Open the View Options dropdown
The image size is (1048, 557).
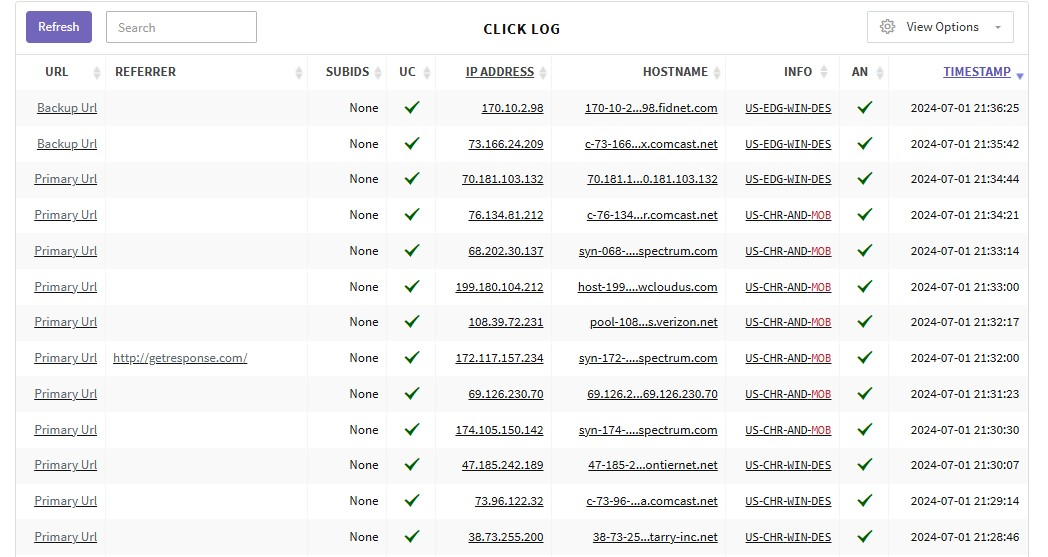click(940, 27)
